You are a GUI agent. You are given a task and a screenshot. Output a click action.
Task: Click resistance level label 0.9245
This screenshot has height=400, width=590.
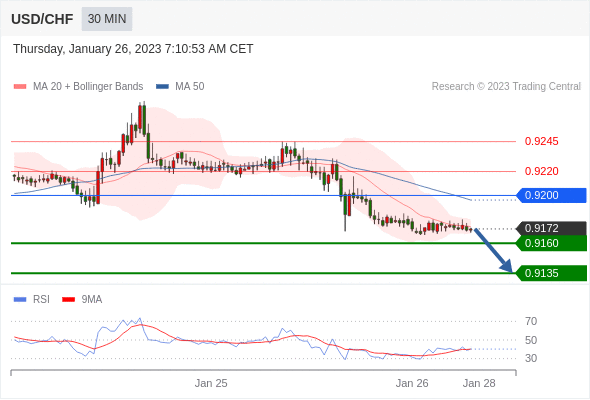pyautogui.click(x=541, y=141)
